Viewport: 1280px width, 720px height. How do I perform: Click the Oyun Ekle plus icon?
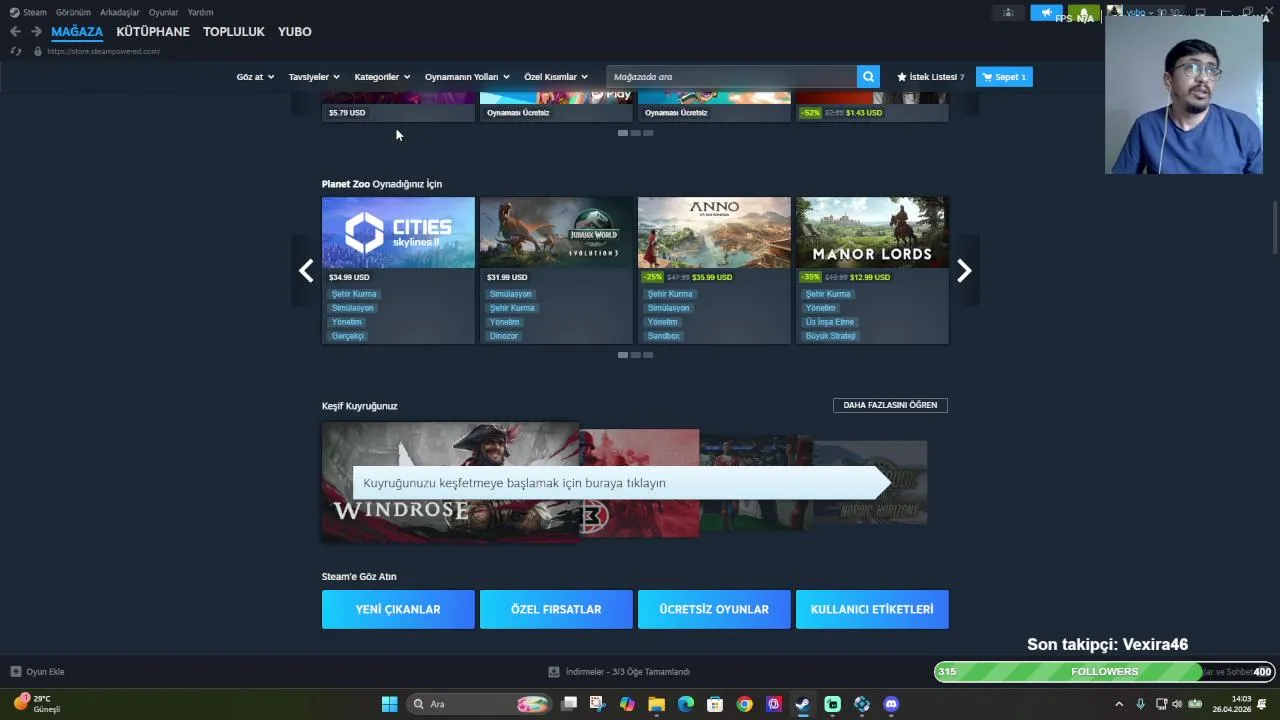click(x=15, y=672)
